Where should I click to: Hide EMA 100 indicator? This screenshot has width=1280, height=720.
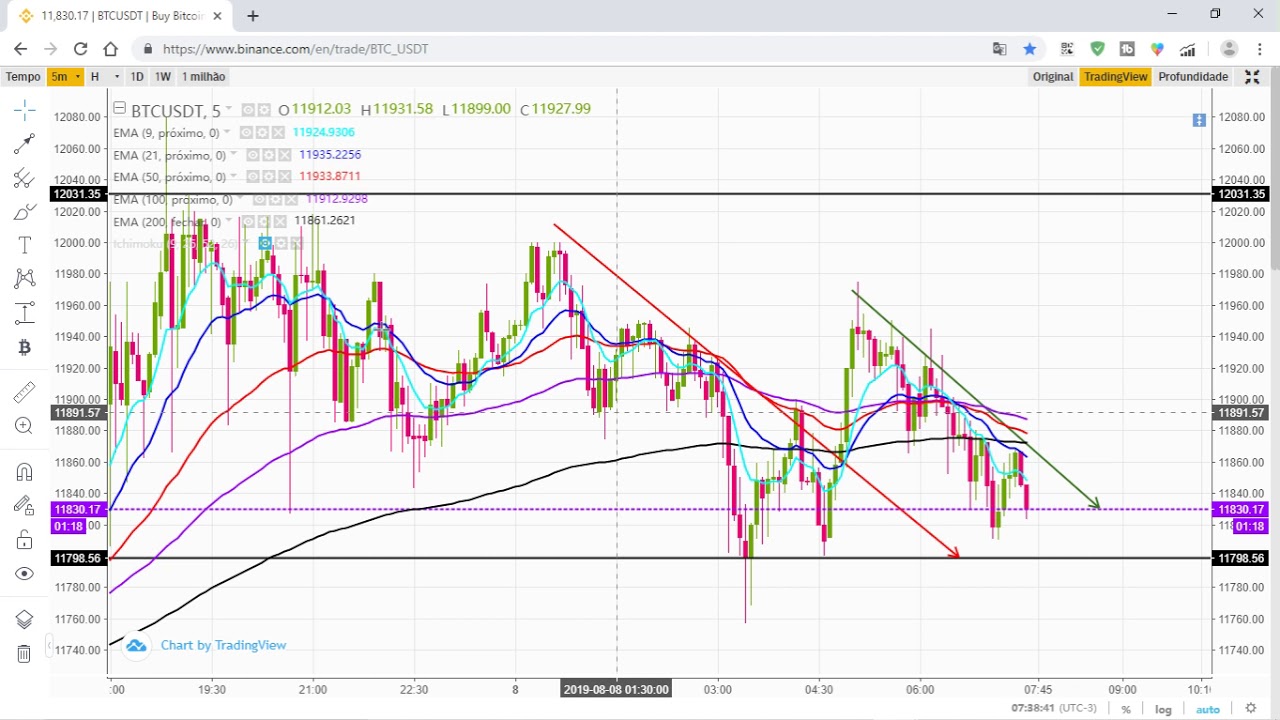259,200
